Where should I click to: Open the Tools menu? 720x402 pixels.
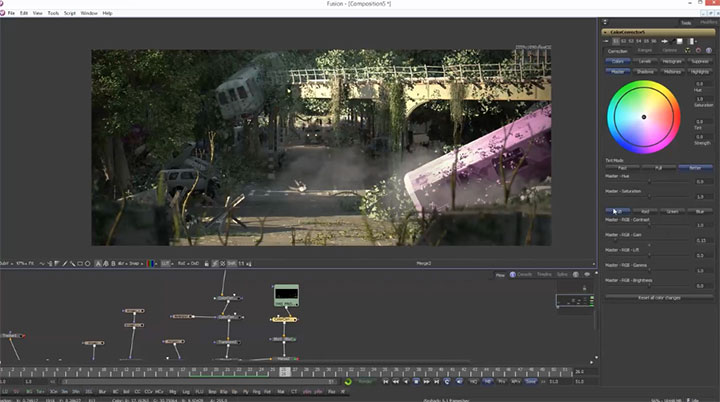coord(53,13)
